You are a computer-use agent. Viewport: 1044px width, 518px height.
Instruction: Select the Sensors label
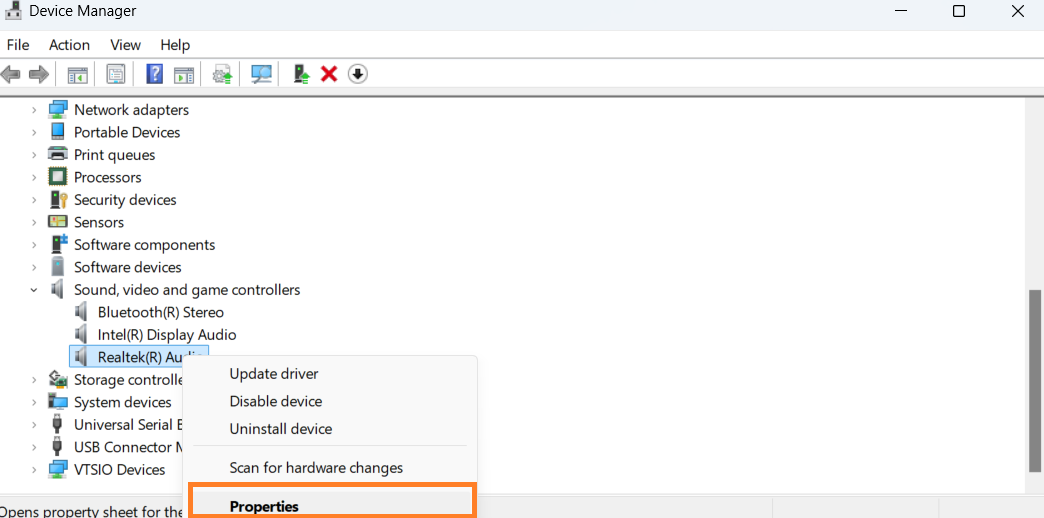pyautogui.click(x=99, y=222)
